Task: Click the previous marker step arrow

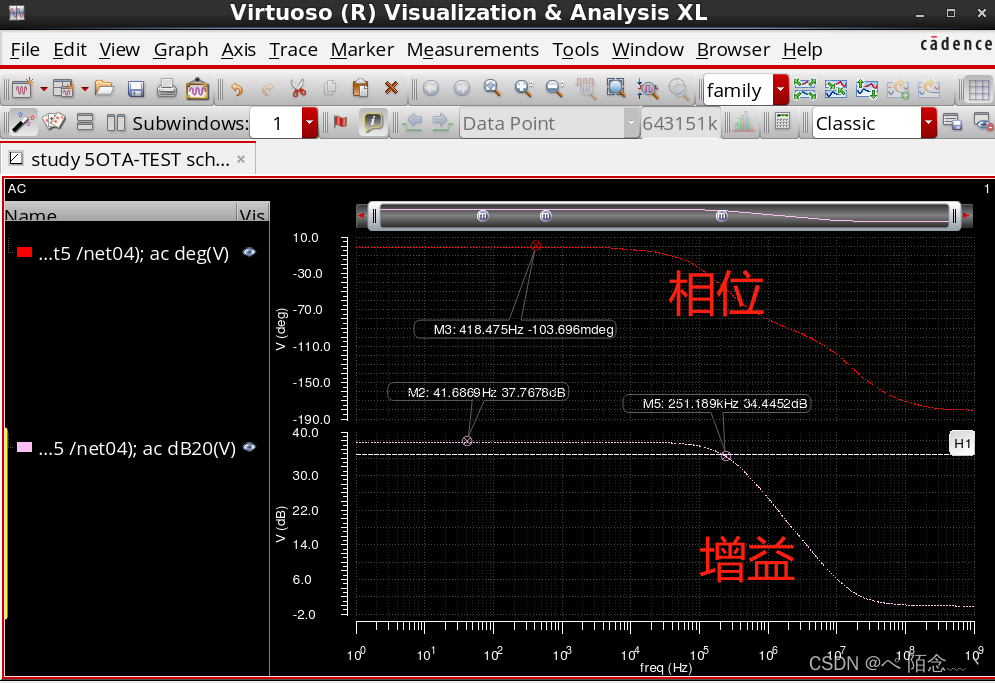Action: point(413,122)
